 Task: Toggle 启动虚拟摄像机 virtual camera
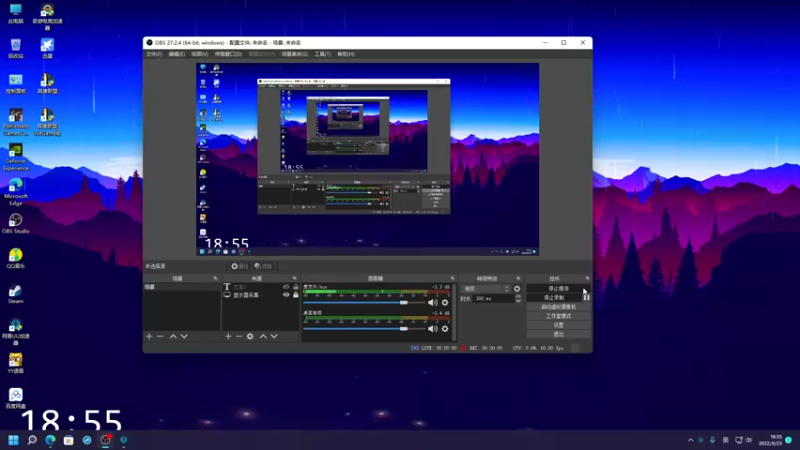coord(558,307)
